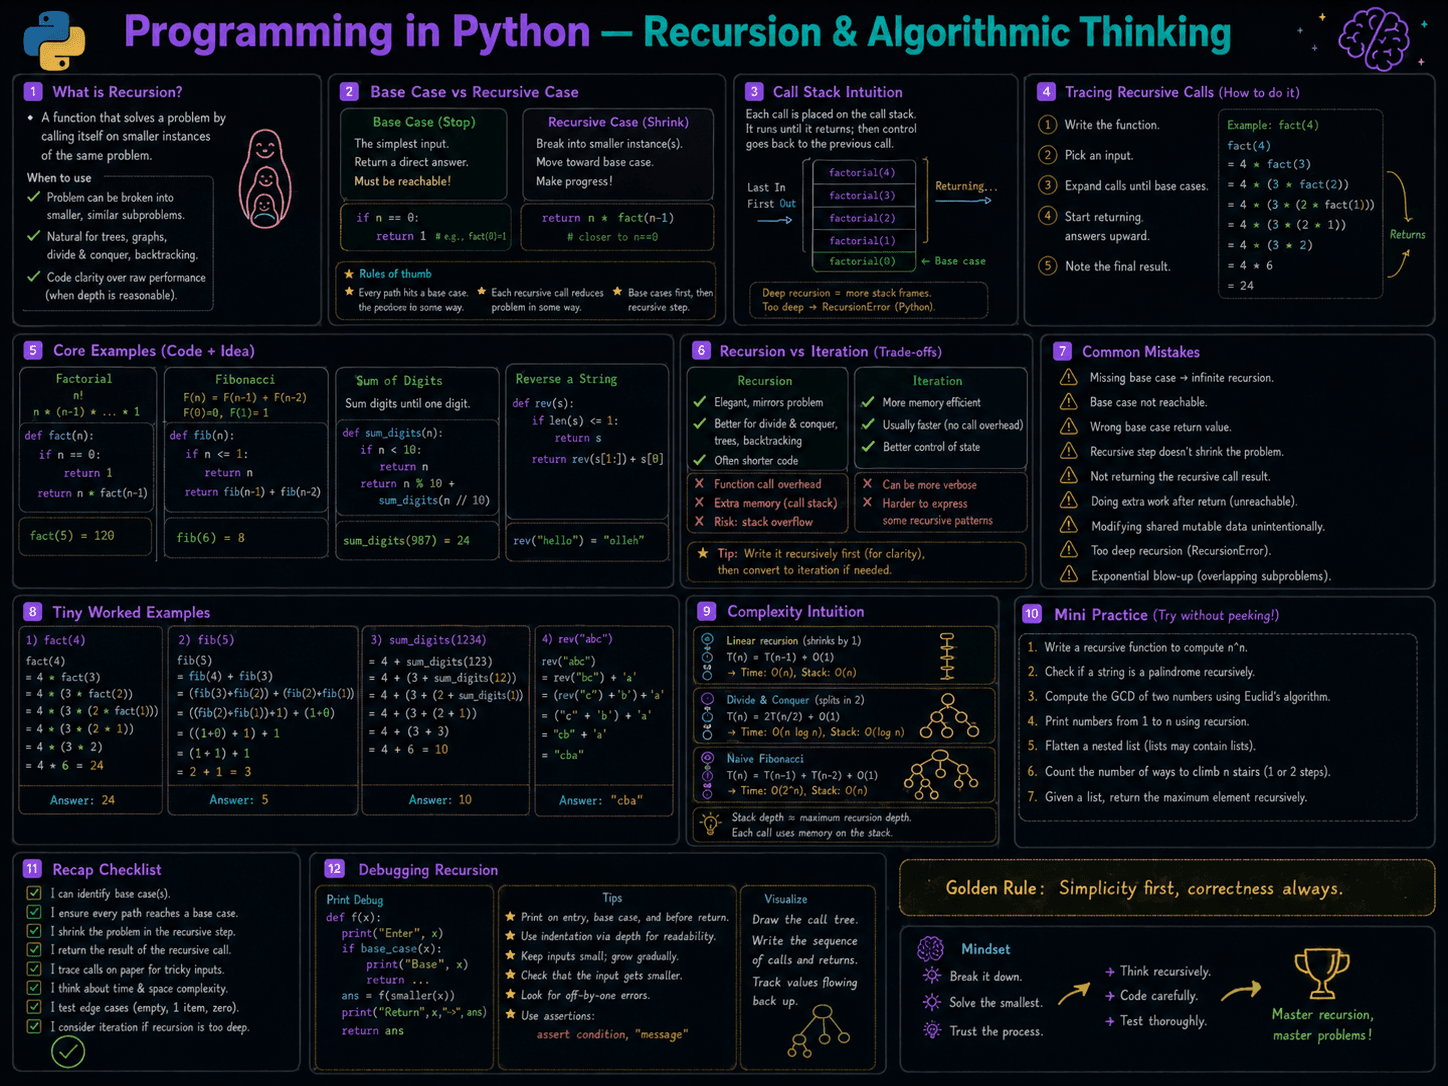1448x1086 pixels.
Task: Click the Print Debug heading in Debugging Recursion
Action: point(354,900)
